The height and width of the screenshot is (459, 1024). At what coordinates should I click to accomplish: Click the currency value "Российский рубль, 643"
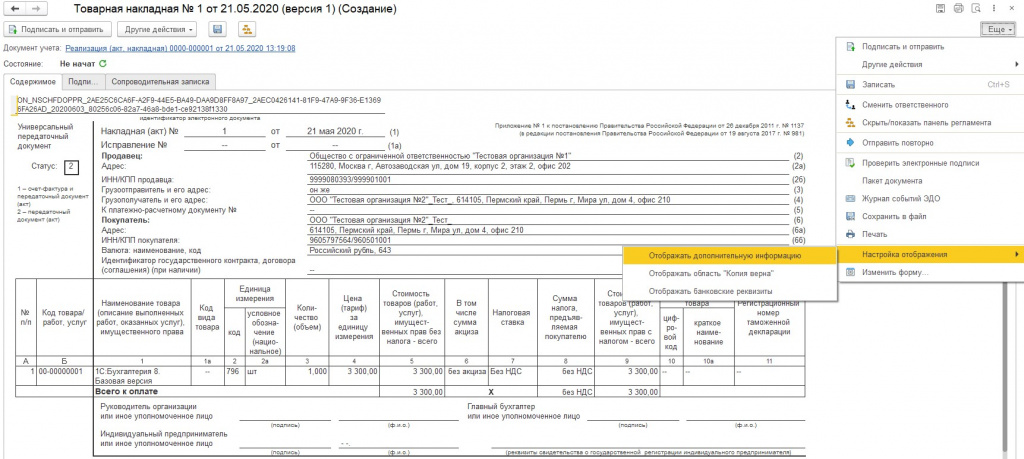tap(349, 250)
